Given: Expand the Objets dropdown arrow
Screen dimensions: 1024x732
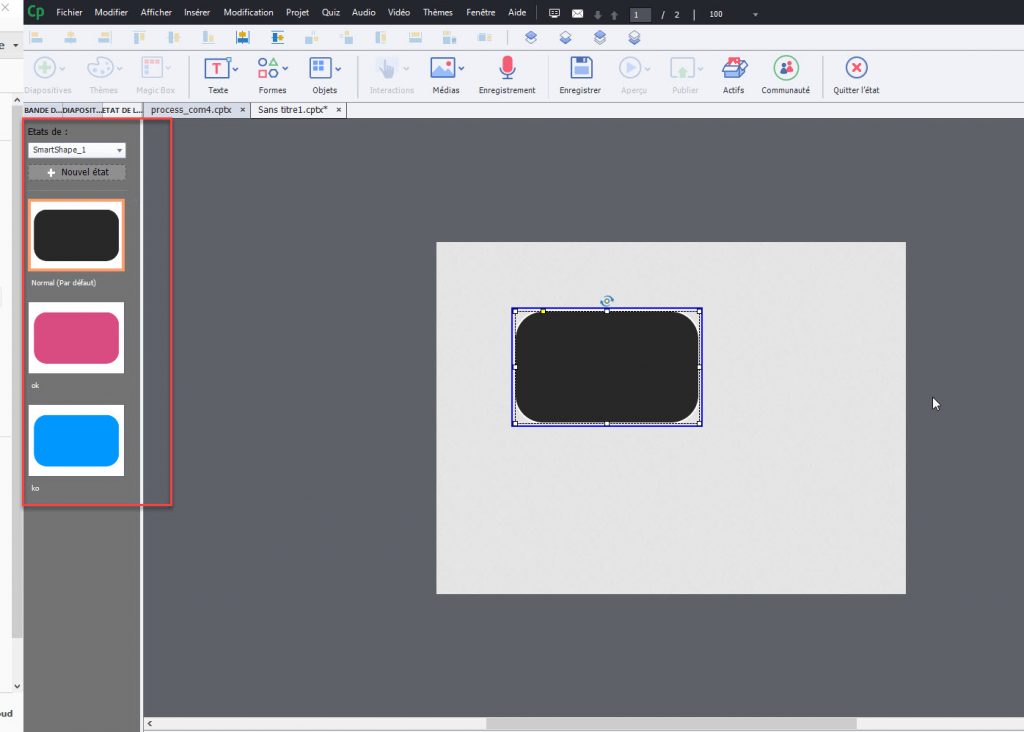Looking at the screenshot, I should [338, 69].
